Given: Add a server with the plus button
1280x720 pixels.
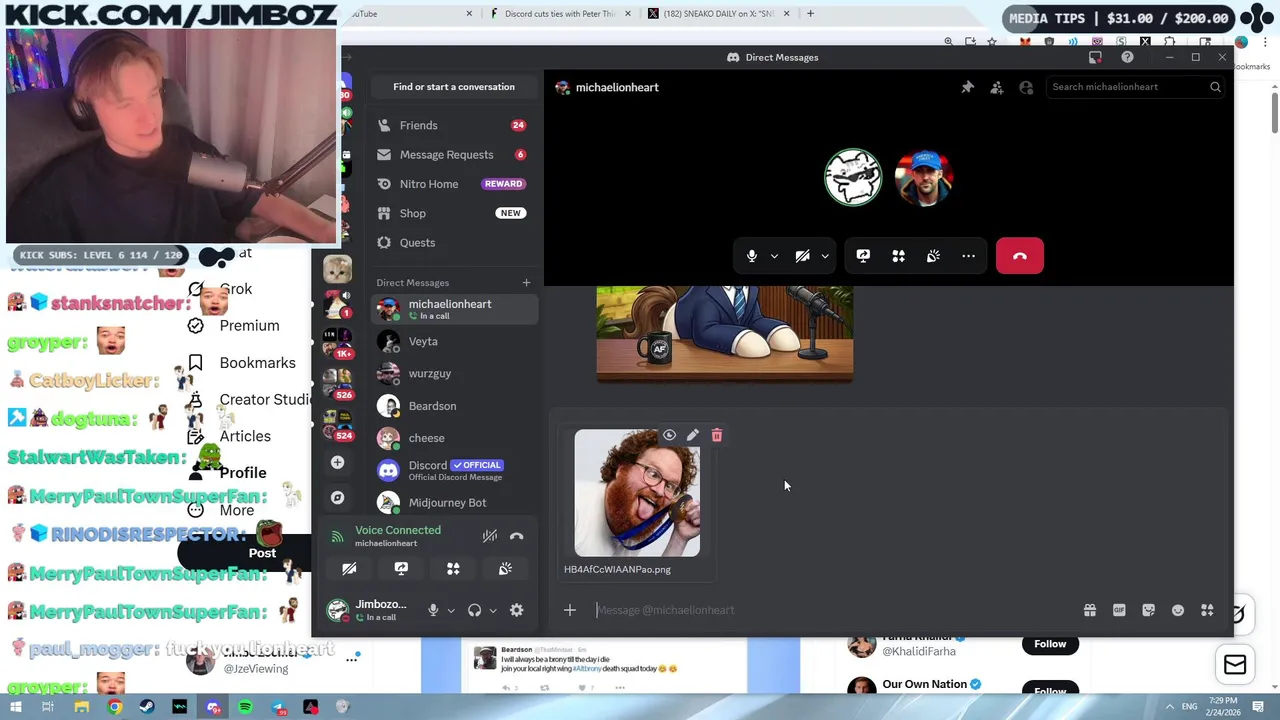Looking at the screenshot, I should point(337,462).
